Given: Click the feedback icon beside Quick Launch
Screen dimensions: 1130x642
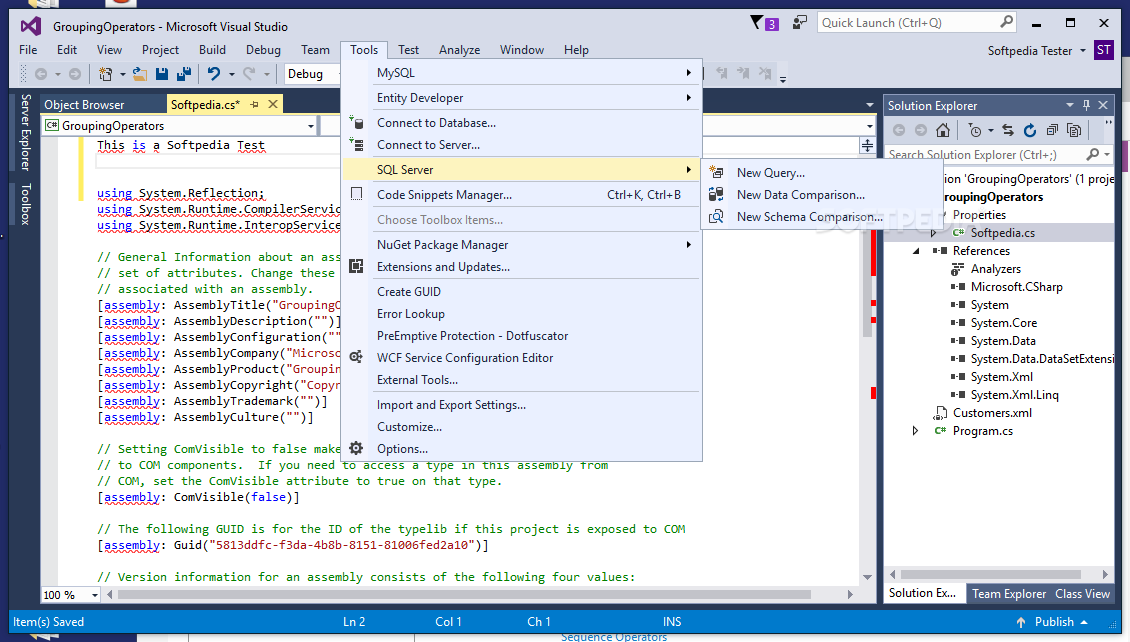Looking at the screenshot, I should [x=799, y=23].
